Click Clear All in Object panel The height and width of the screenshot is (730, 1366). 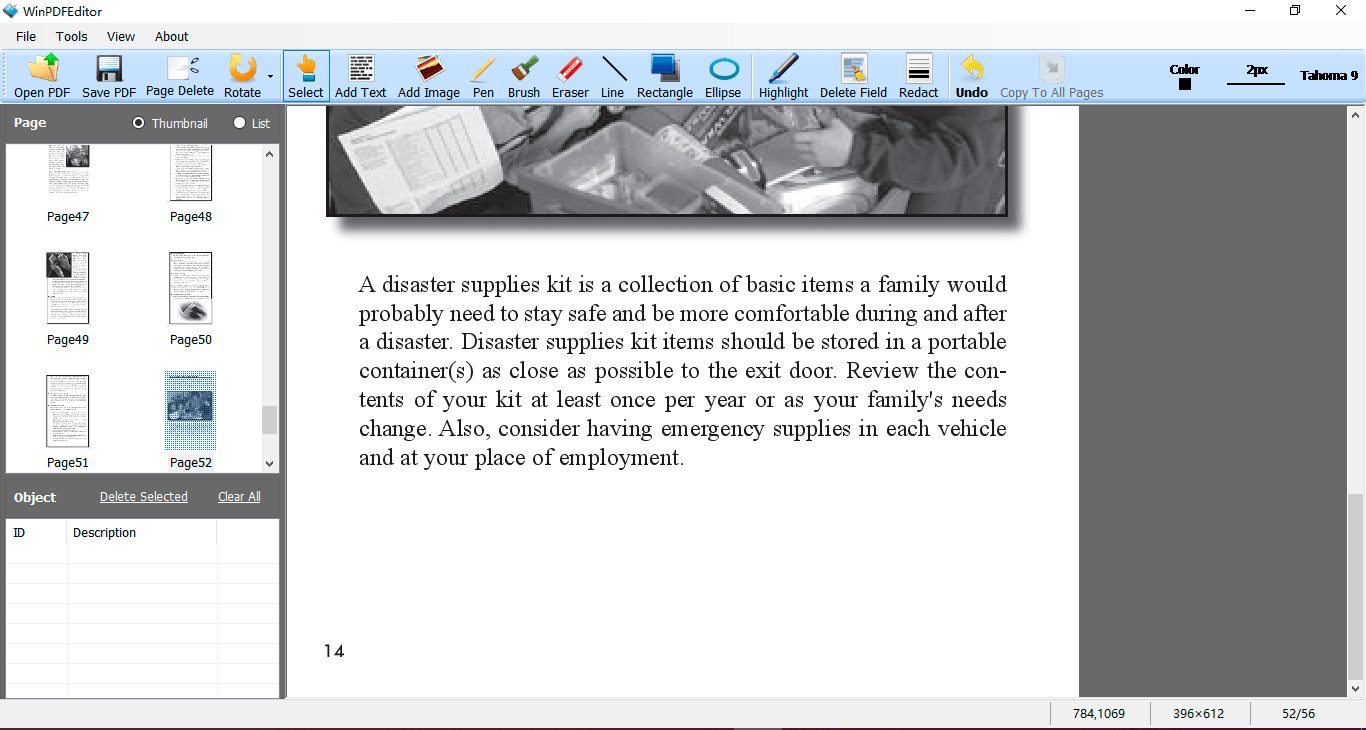238,496
